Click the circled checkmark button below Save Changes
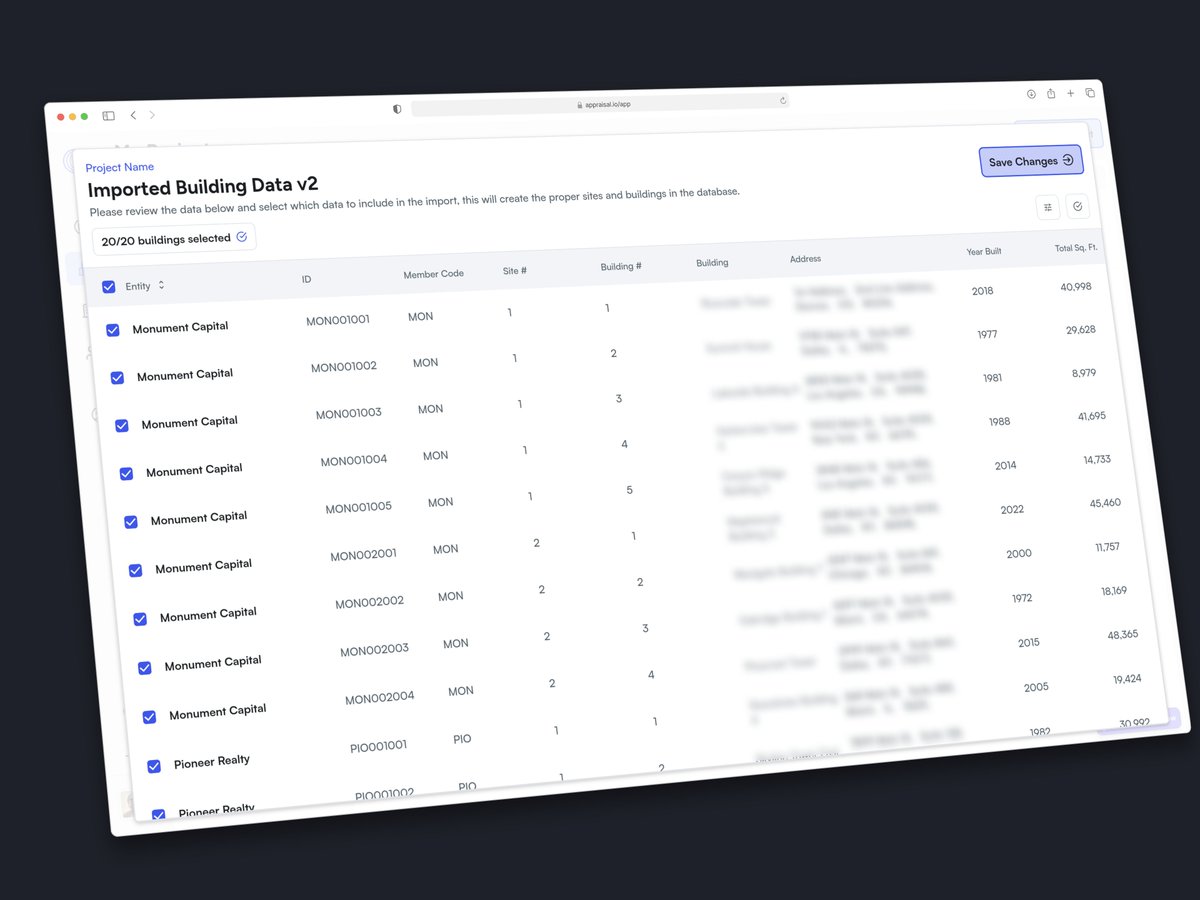Image resolution: width=1200 pixels, height=900 pixels. tap(1078, 206)
